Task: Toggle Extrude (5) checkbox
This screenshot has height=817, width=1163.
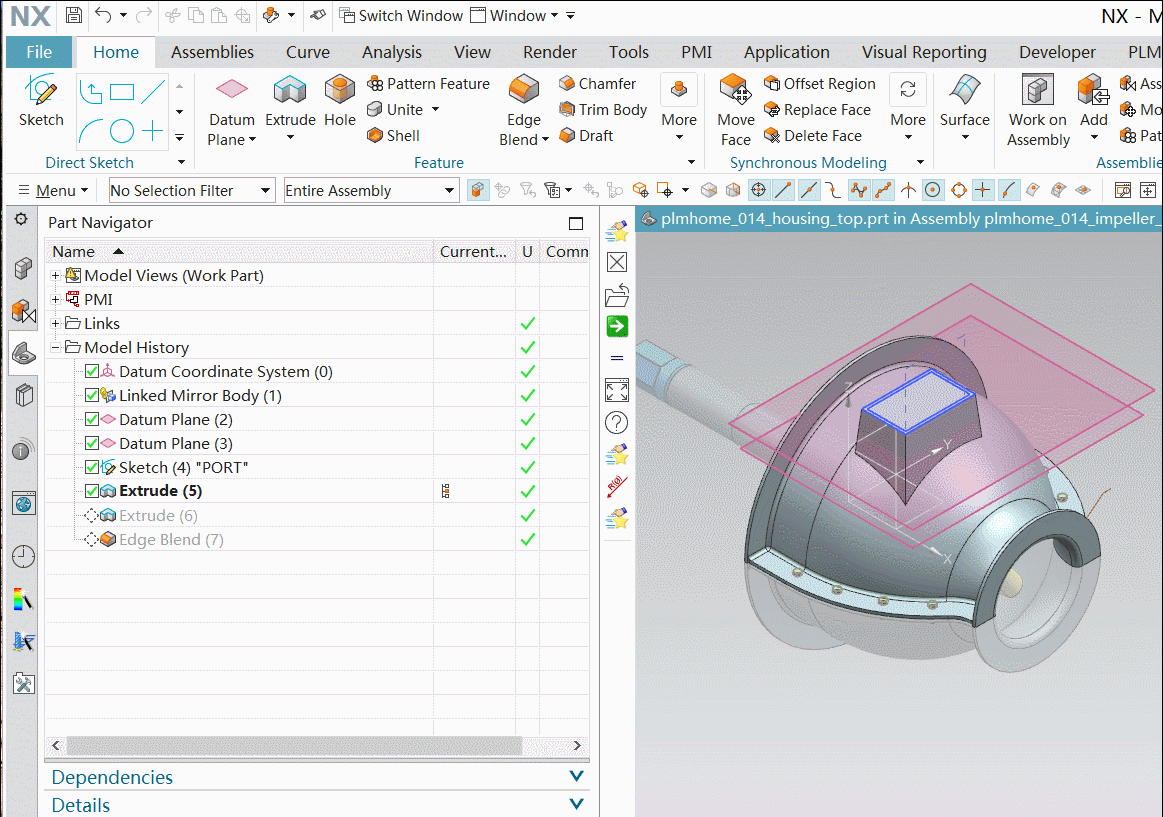Action: [x=92, y=491]
